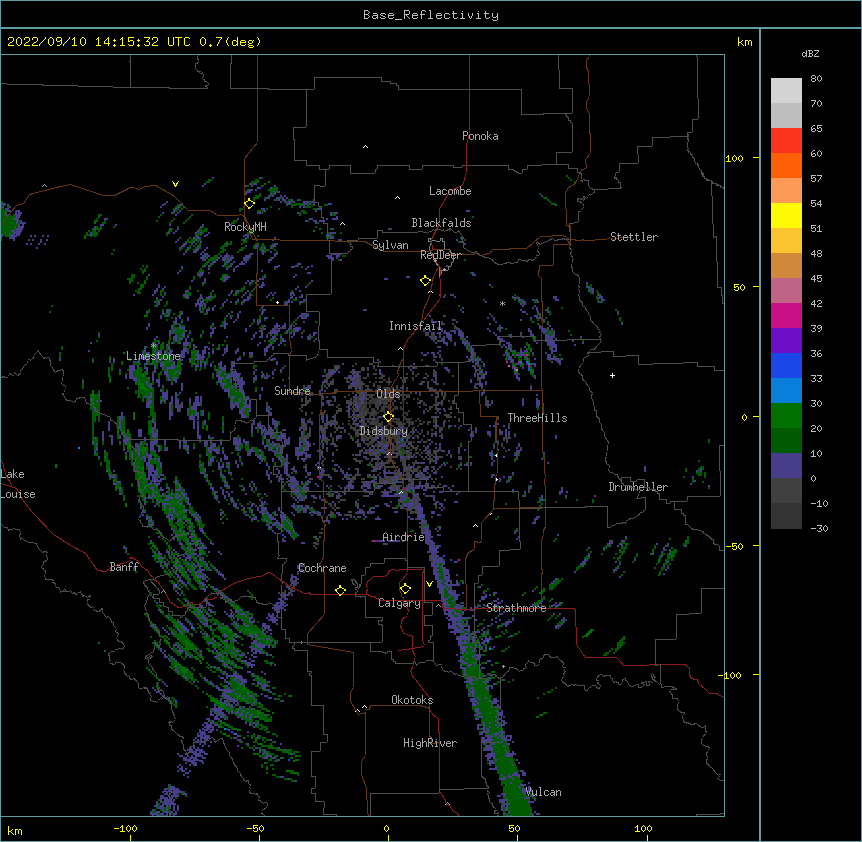The height and width of the screenshot is (842, 862).
Task: Click the yellow diamond marker near RockyMH
Action: [249, 203]
